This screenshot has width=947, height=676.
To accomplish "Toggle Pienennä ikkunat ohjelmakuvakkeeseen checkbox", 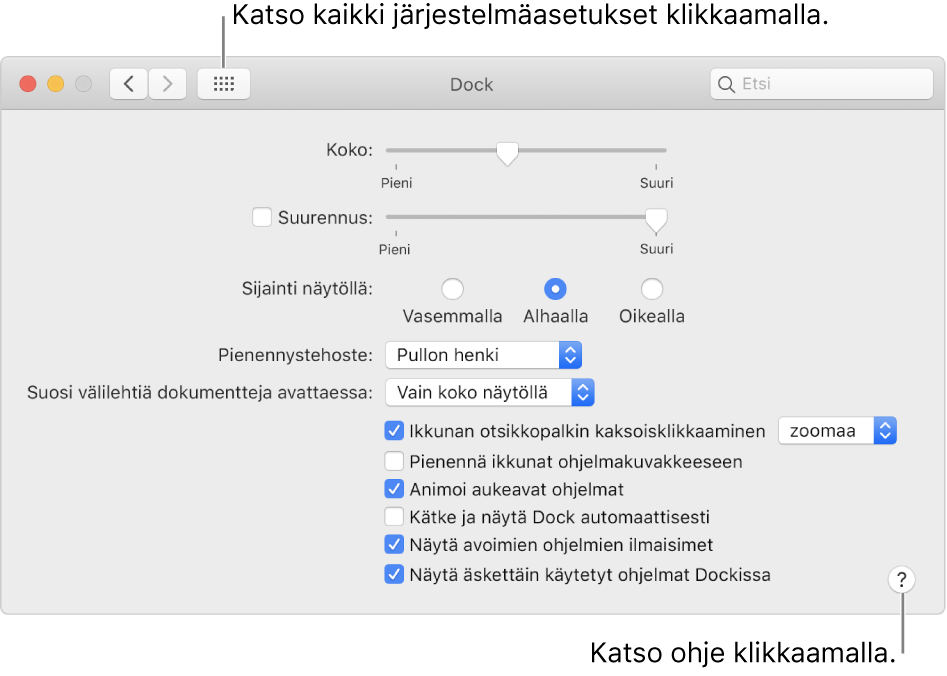I will (x=394, y=462).
